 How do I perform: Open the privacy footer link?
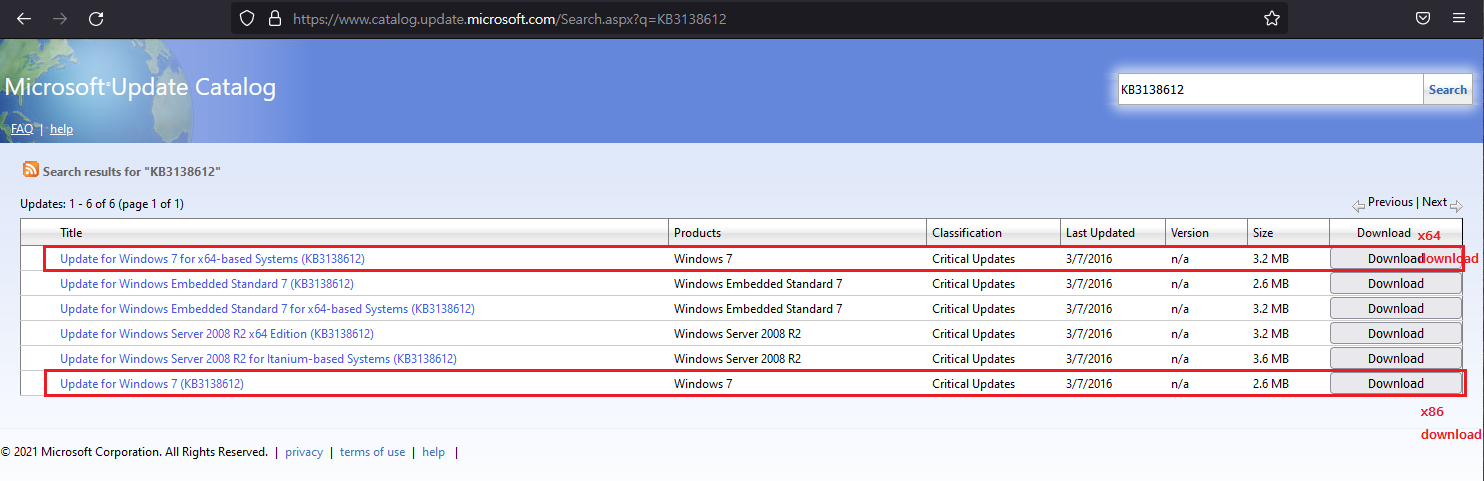coord(304,452)
